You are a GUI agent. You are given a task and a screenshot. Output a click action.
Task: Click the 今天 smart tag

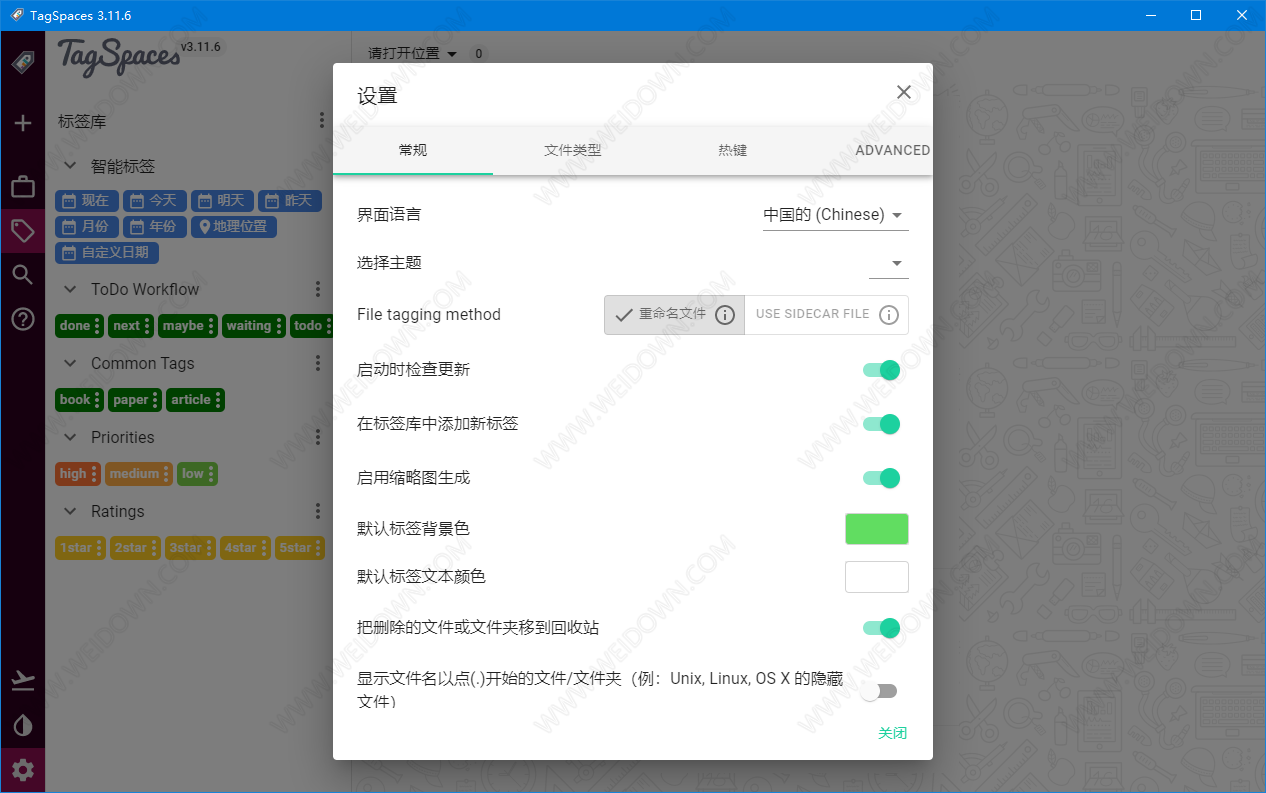155,201
